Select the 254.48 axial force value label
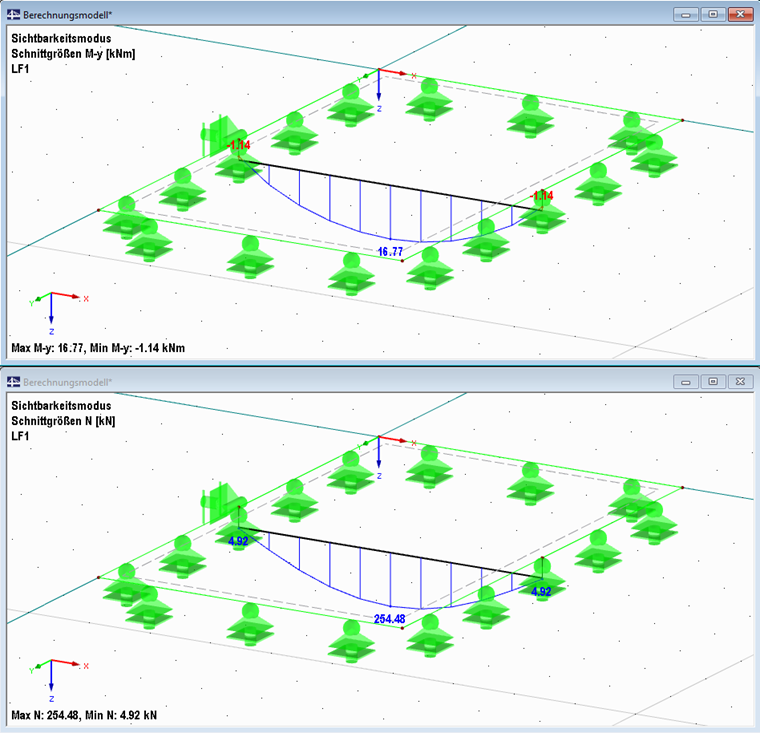This screenshot has height=733, width=760. [389, 619]
